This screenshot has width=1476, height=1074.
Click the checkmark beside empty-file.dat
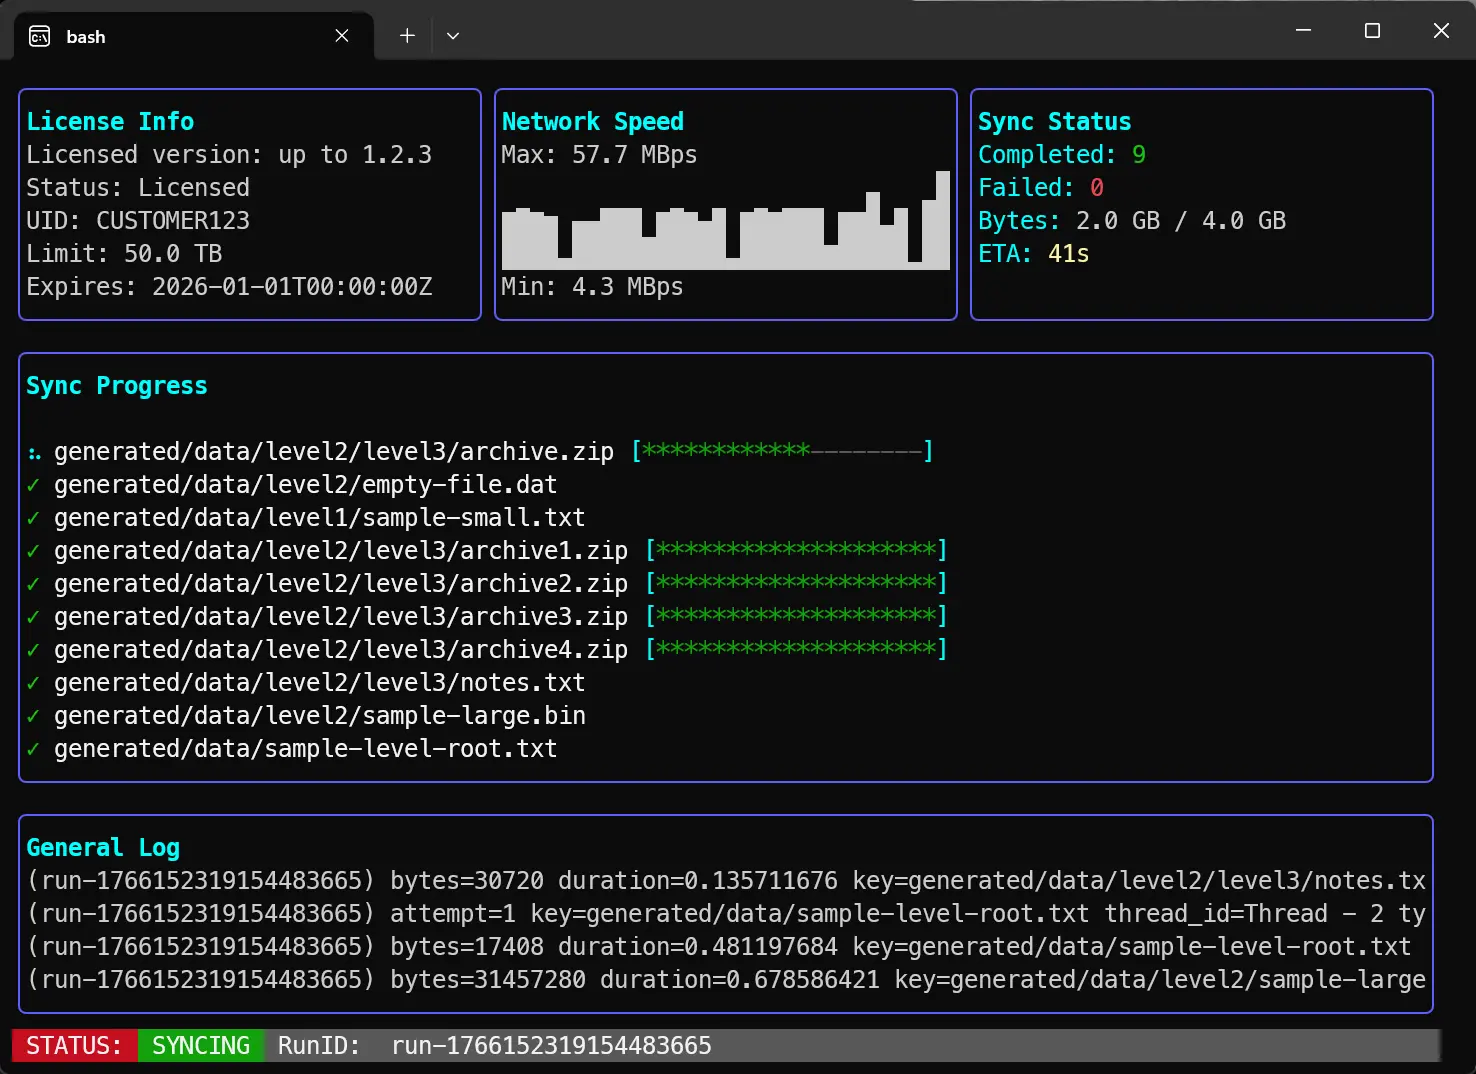pos(34,485)
